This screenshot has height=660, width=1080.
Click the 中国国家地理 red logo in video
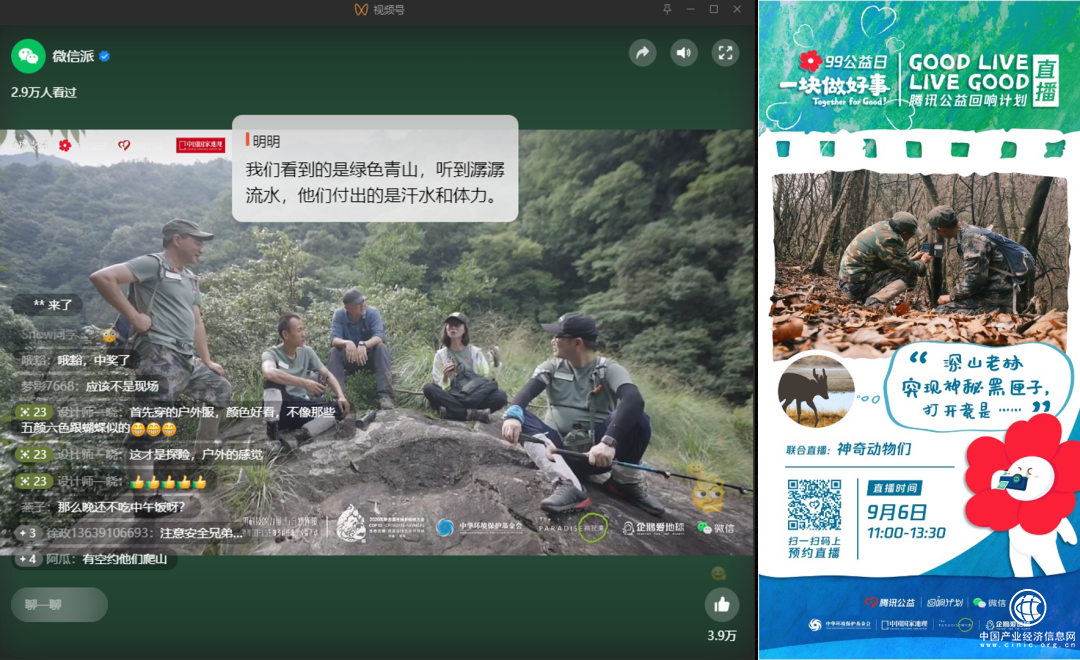coord(200,145)
